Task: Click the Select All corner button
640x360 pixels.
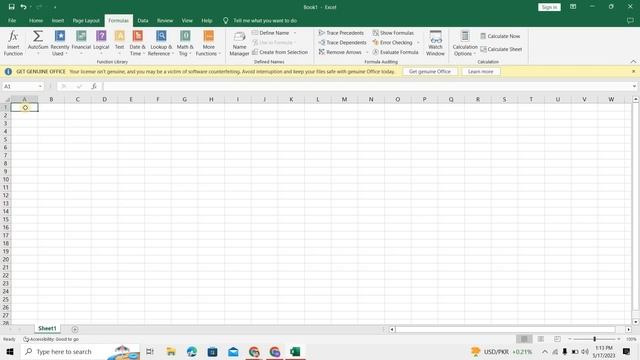Action: point(6,99)
